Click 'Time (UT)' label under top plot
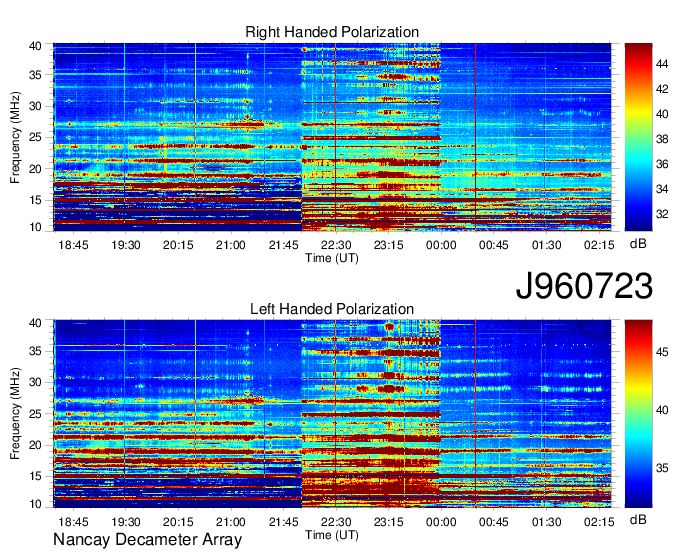680x552 pixels. click(332, 258)
